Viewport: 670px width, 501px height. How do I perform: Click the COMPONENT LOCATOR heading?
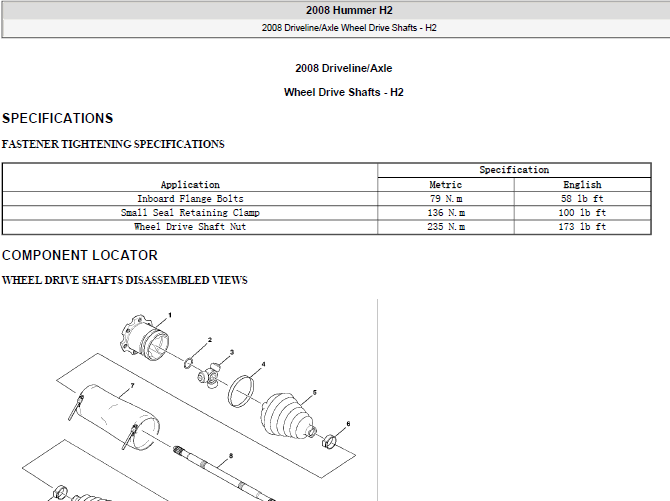tap(80, 255)
